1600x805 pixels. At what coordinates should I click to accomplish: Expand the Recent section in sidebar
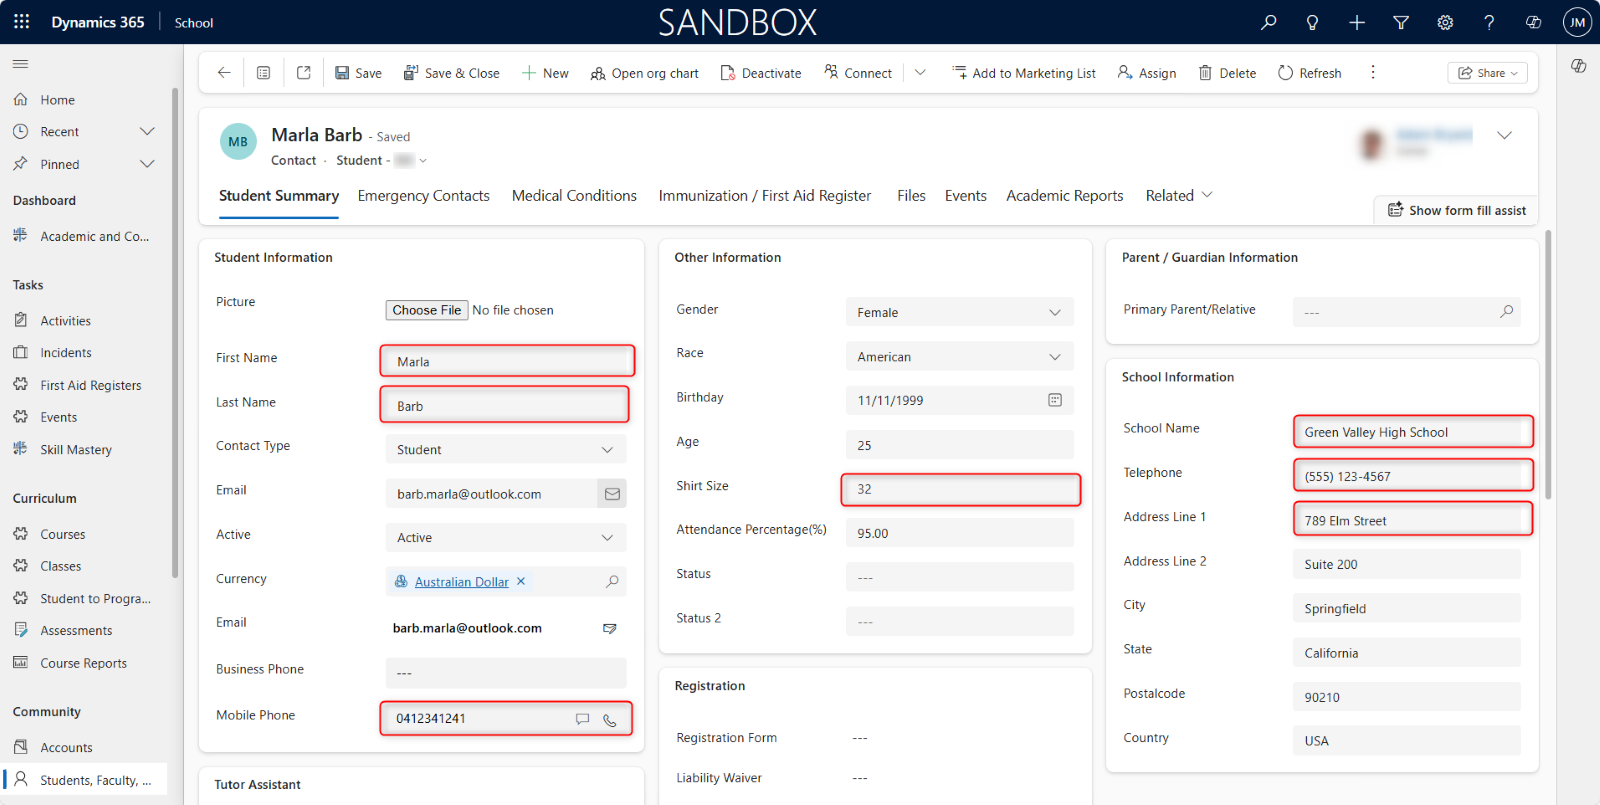point(147,132)
